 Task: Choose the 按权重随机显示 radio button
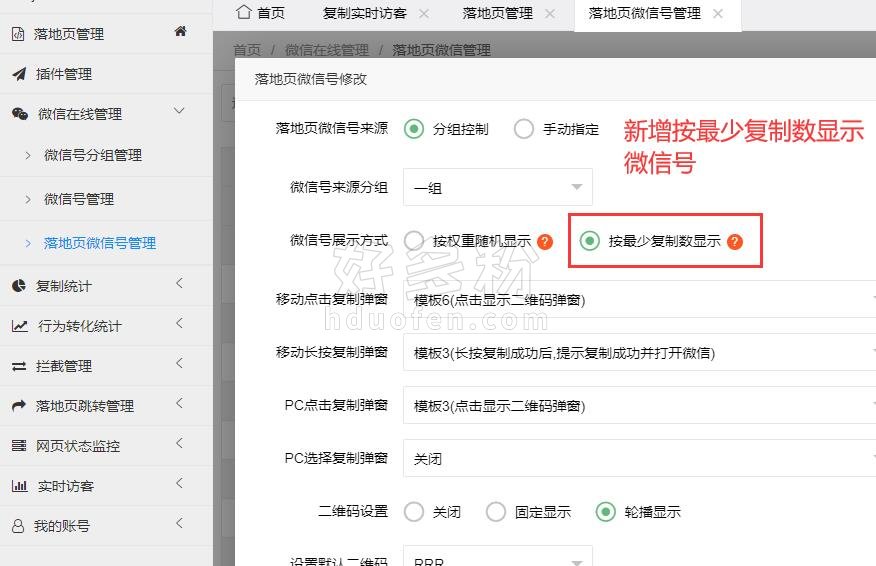click(x=414, y=241)
